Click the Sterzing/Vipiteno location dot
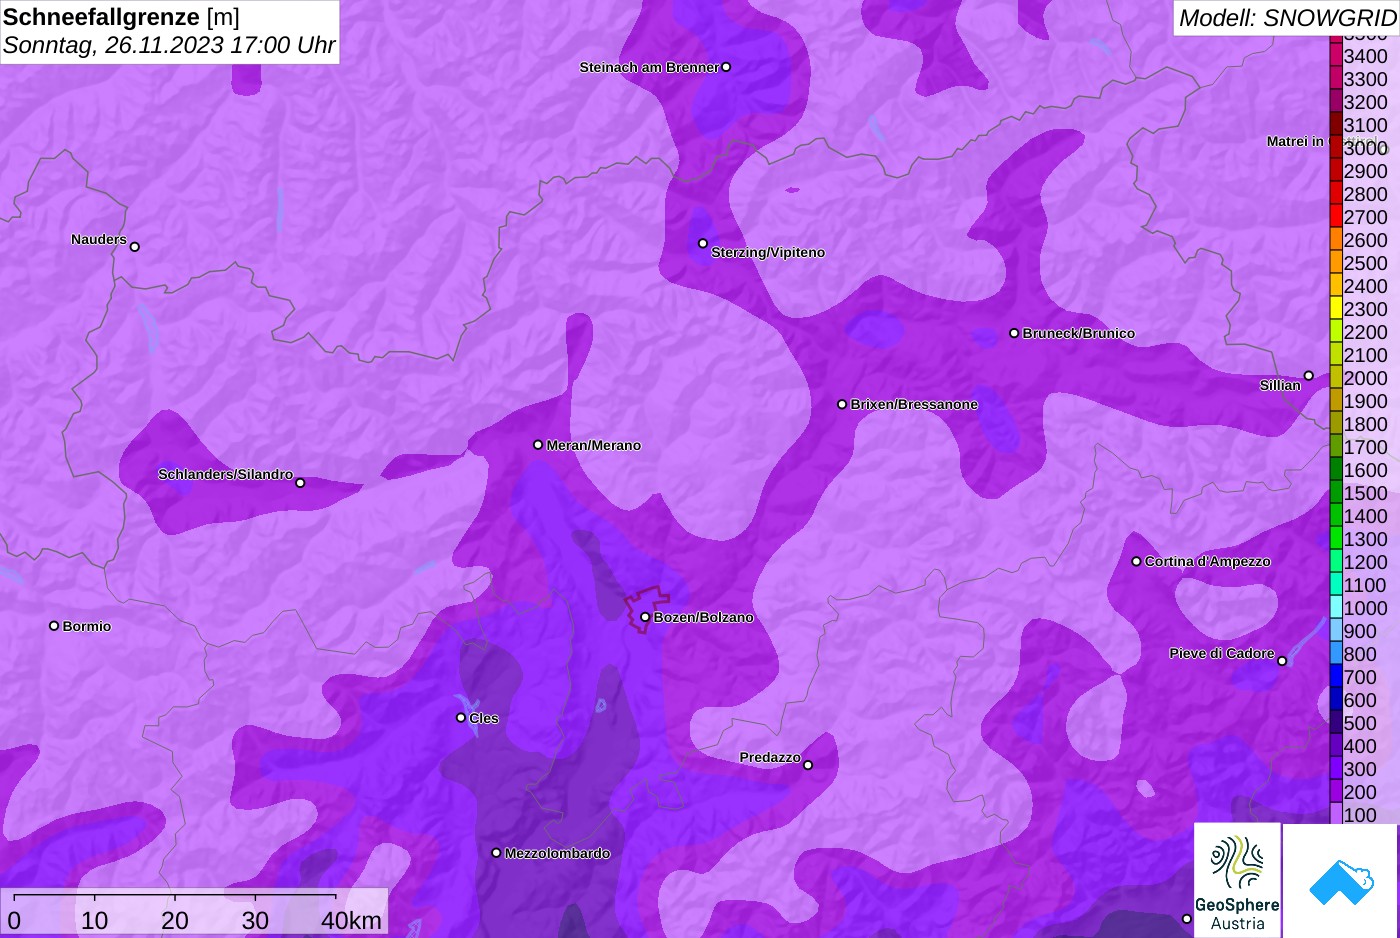The height and width of the screenshot is (938, 1400). coord(703,243)
